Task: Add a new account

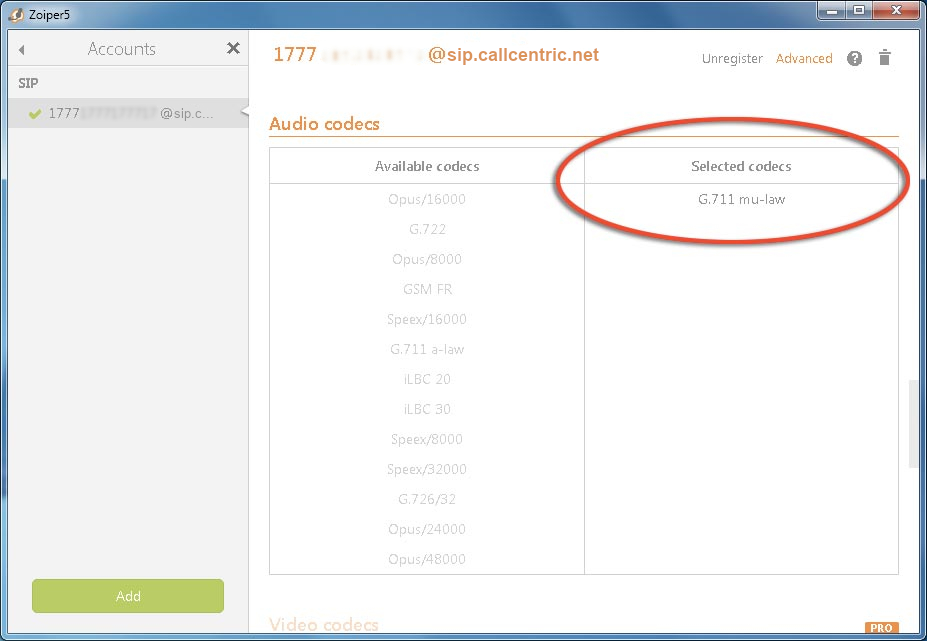Action: tap(128, 596)
